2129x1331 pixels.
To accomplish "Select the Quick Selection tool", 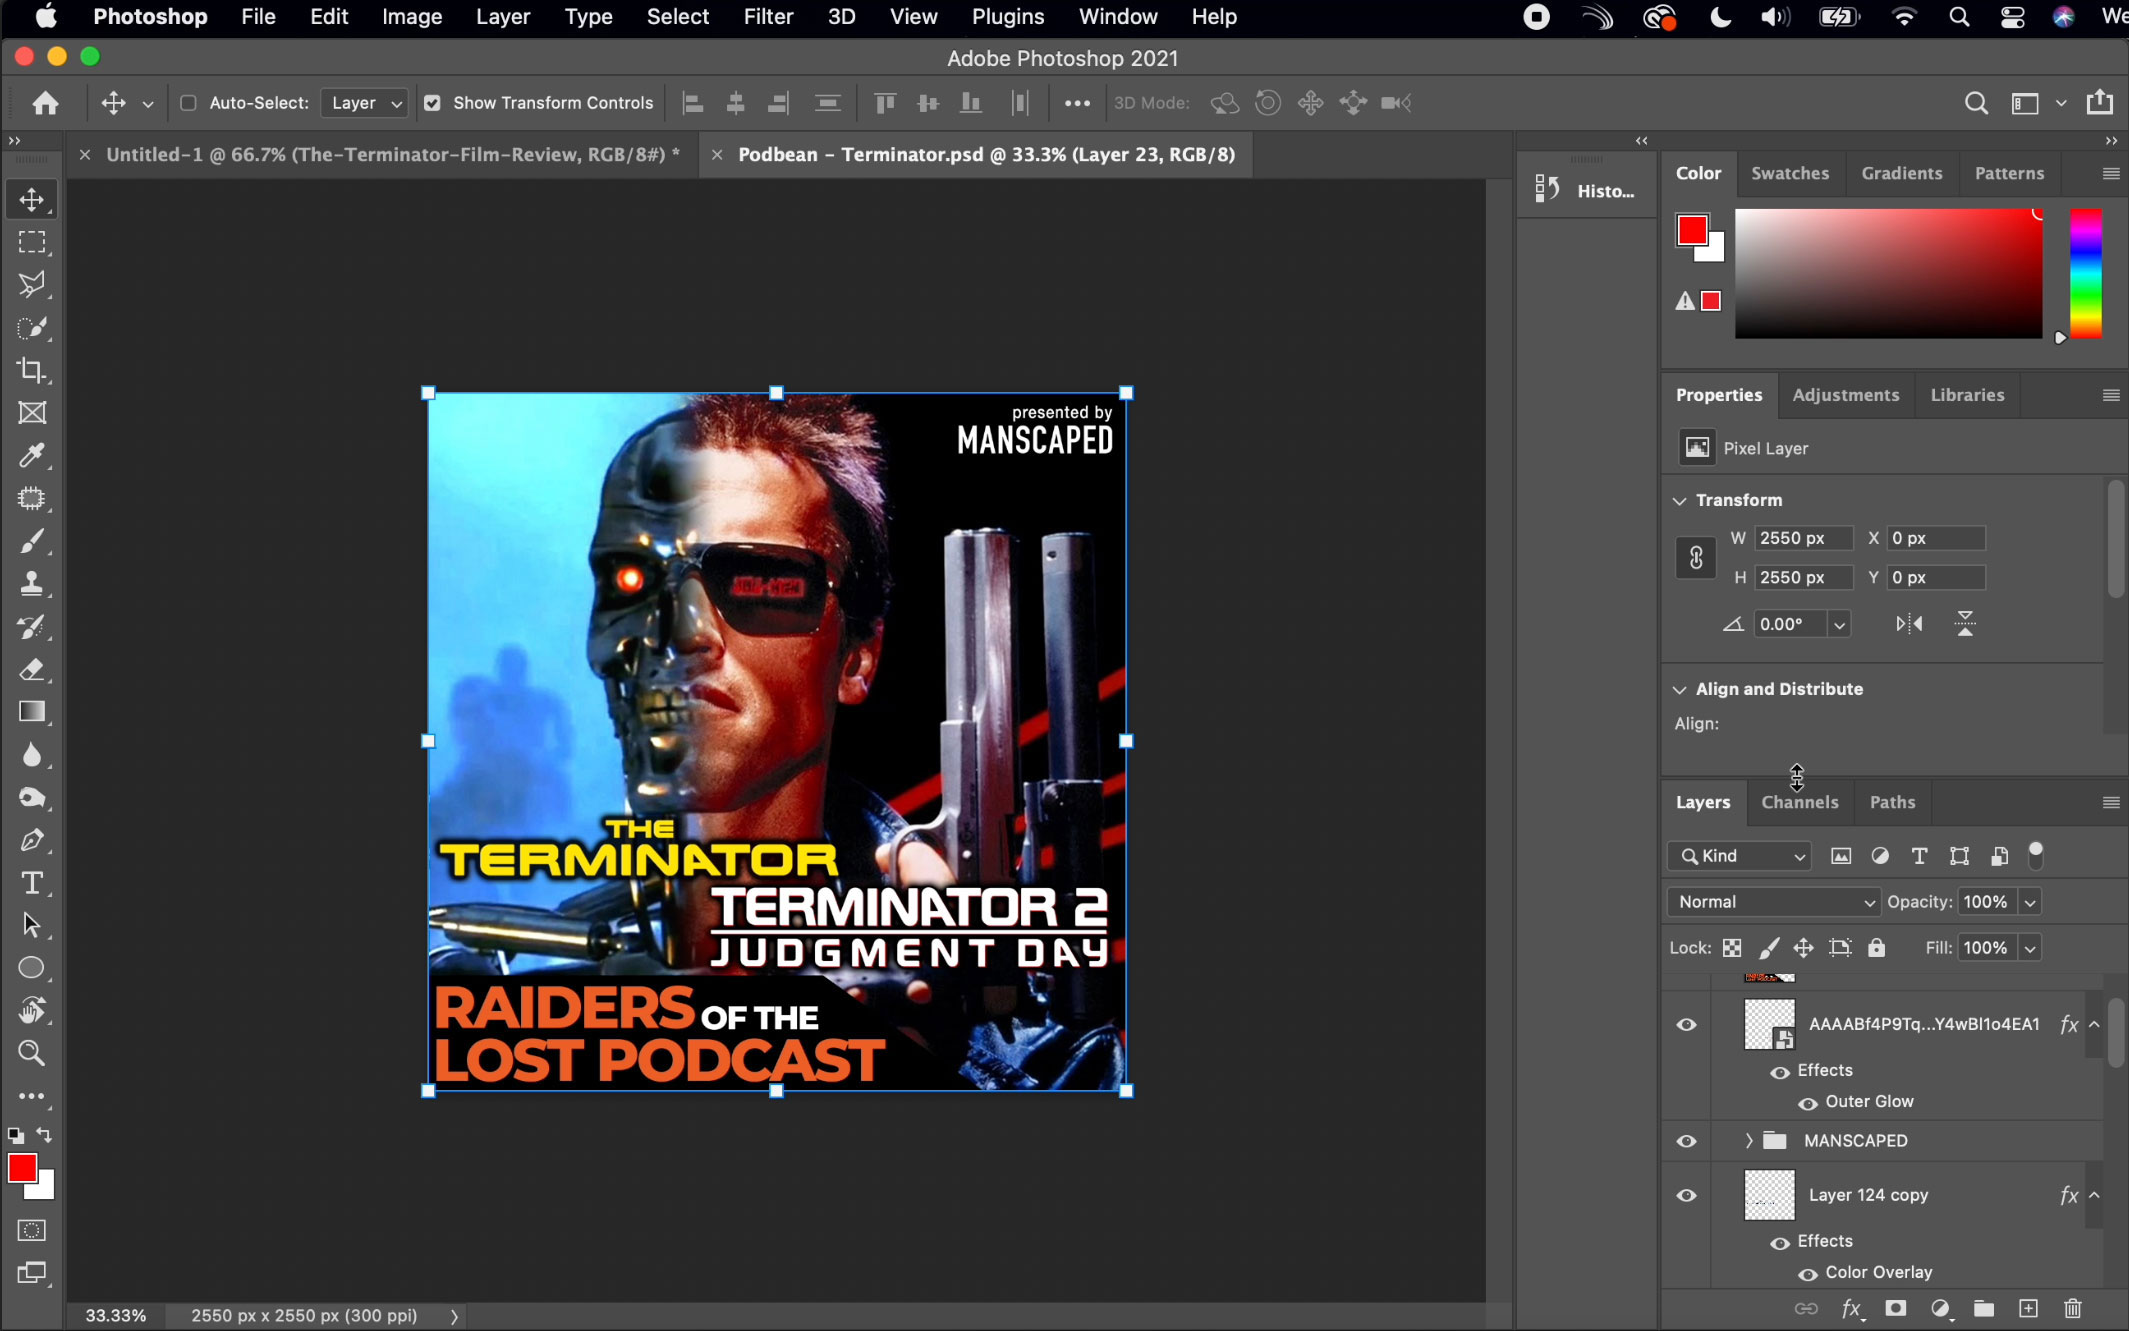I will coord(32,328).
